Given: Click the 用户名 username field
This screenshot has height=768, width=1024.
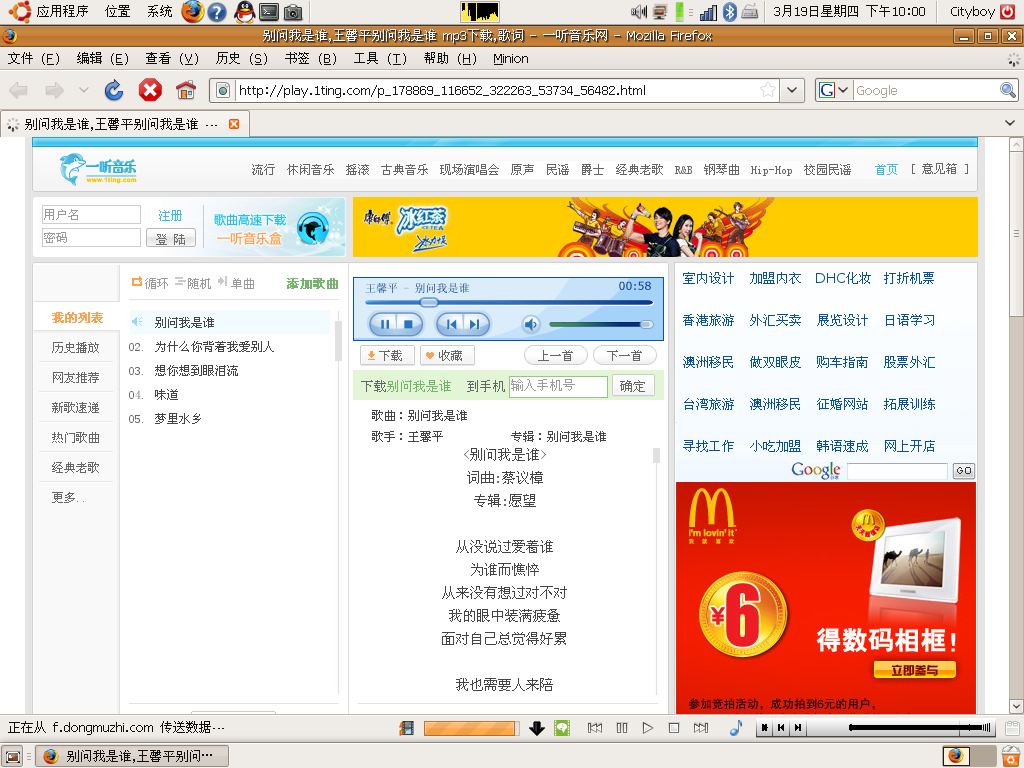Looking at the screenshot, I should (x=91, y=215).
